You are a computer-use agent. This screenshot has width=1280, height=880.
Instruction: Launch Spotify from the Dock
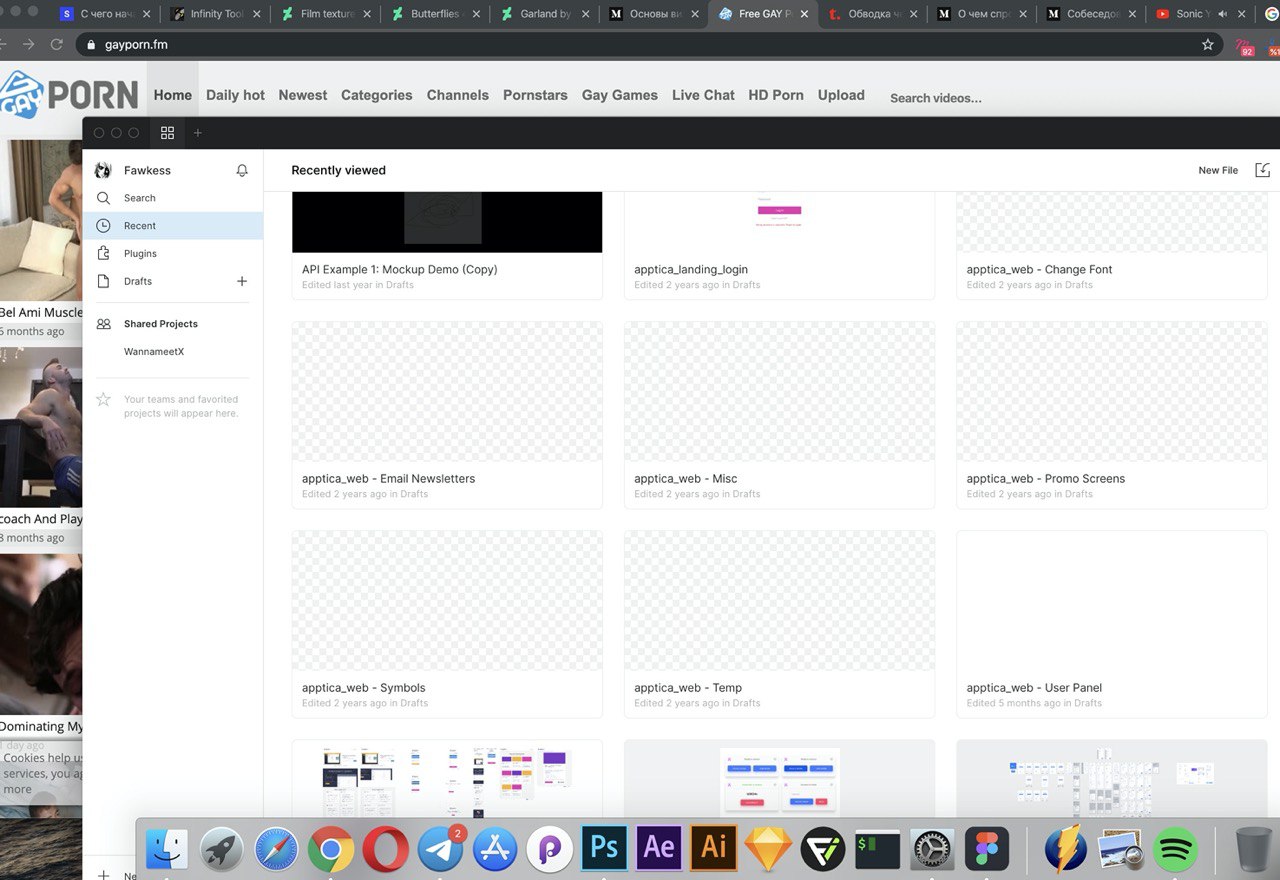(1175, 849)
